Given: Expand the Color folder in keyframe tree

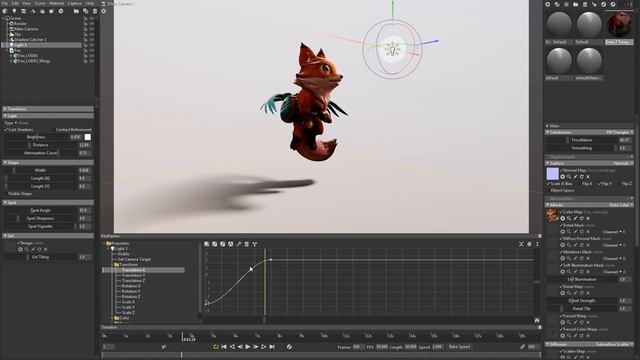Looking at the screenshot, I should point(113,318).
